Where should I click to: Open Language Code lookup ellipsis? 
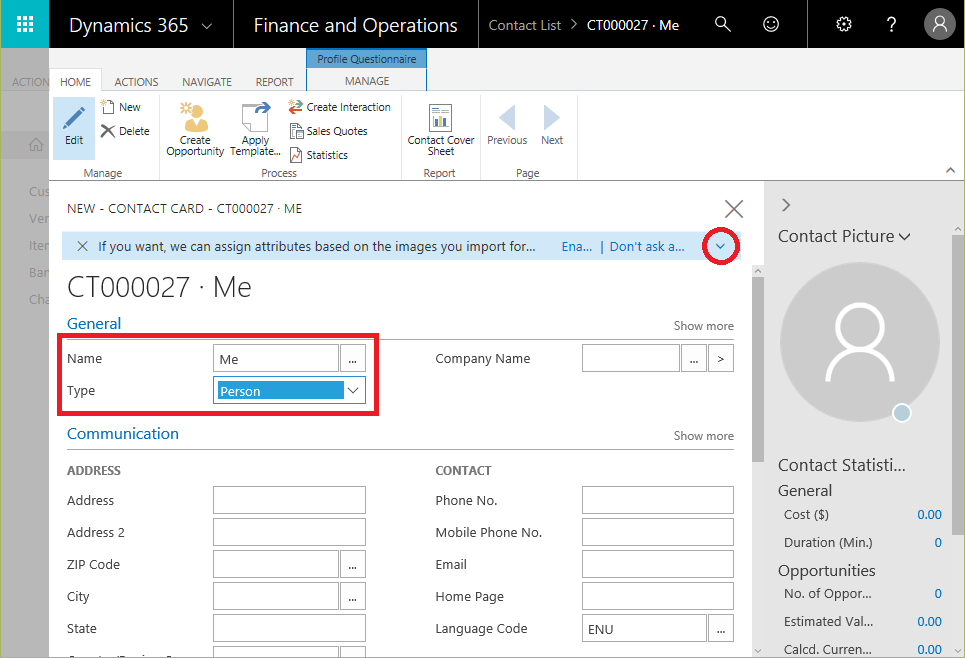(x=721, y=628)
